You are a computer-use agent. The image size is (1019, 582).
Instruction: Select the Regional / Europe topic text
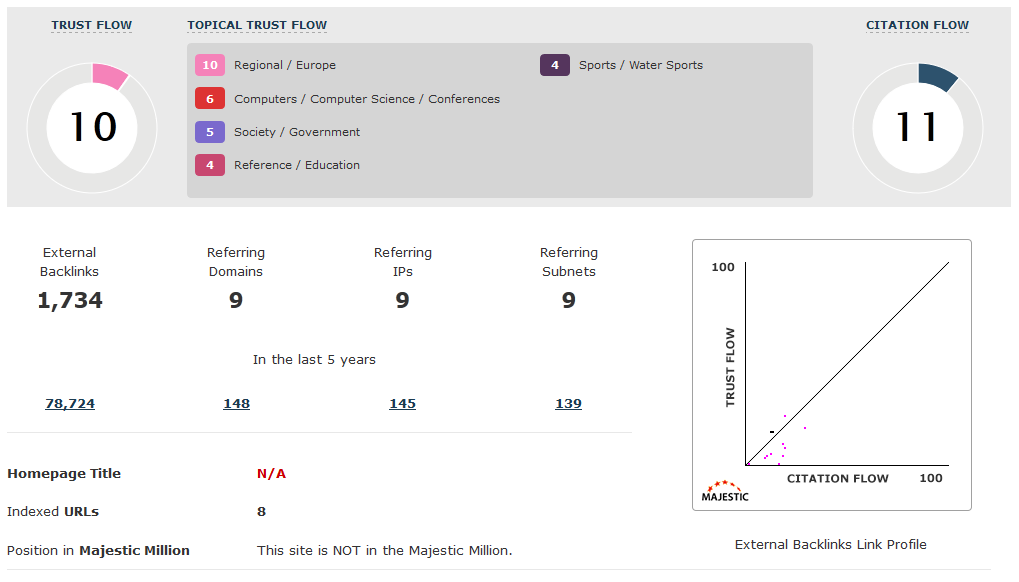point(285,65)
